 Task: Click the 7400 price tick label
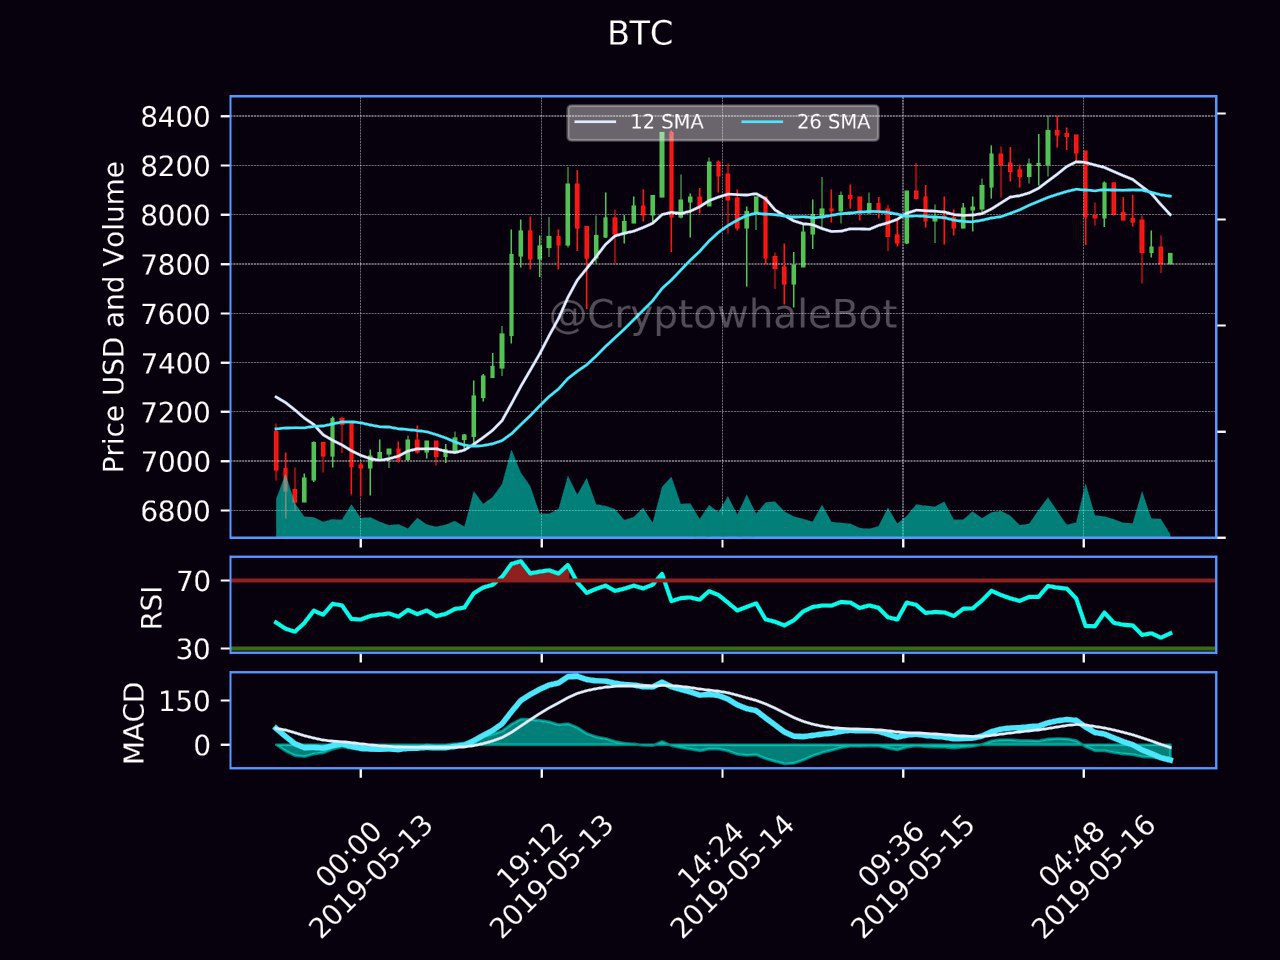(x=175, y=363)
